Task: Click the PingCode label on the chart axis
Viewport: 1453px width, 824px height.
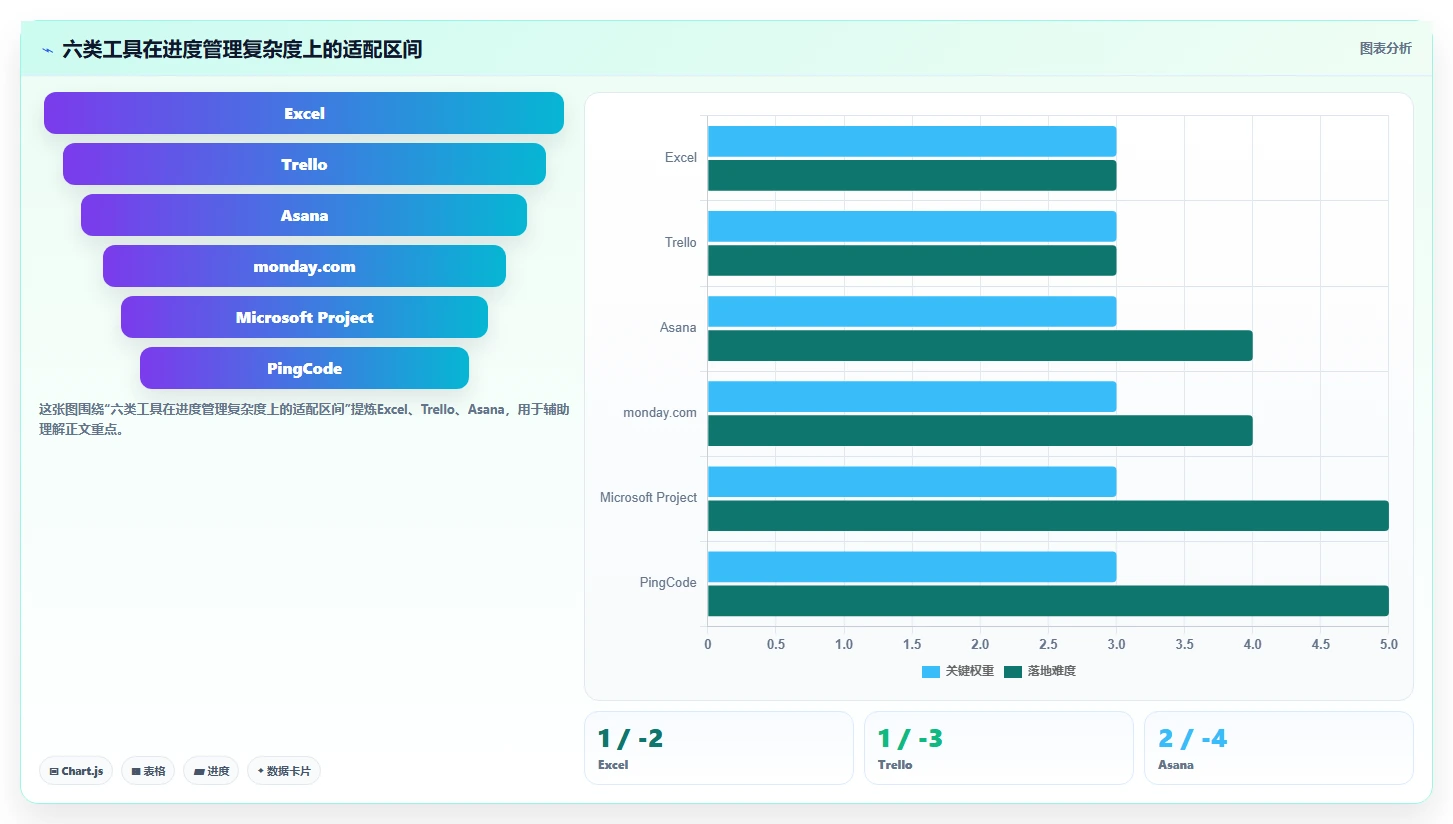Action: coord(668,583)
